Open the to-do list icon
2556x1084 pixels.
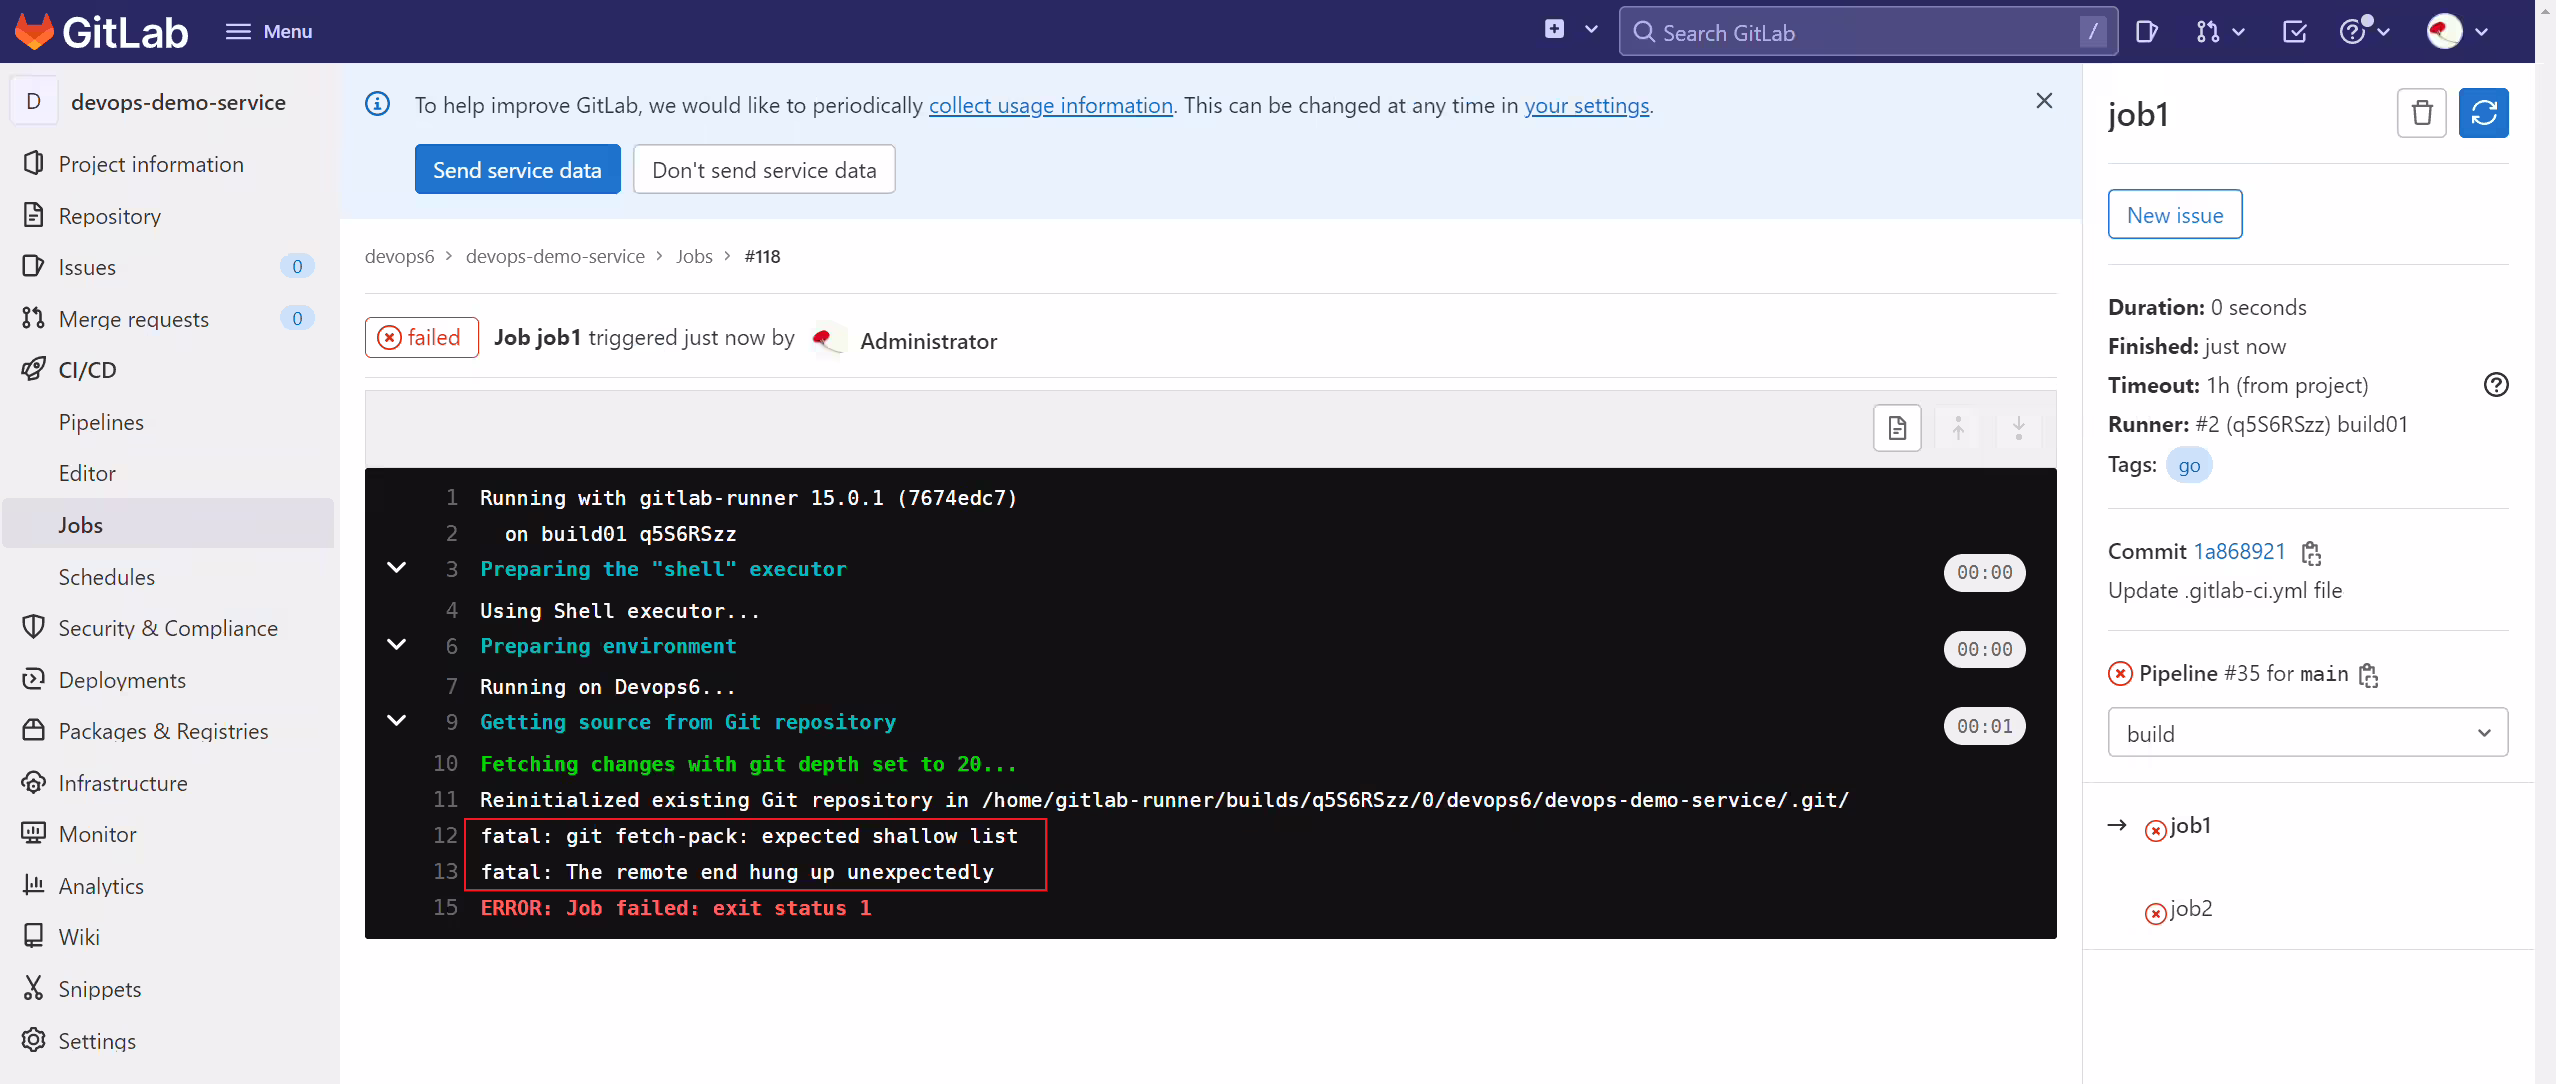tap(2294, 33)
